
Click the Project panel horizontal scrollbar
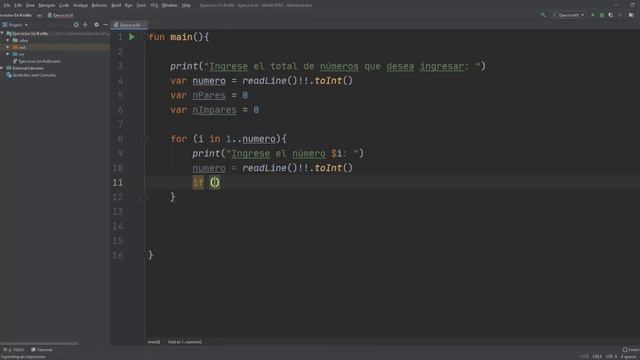[39, 344]
